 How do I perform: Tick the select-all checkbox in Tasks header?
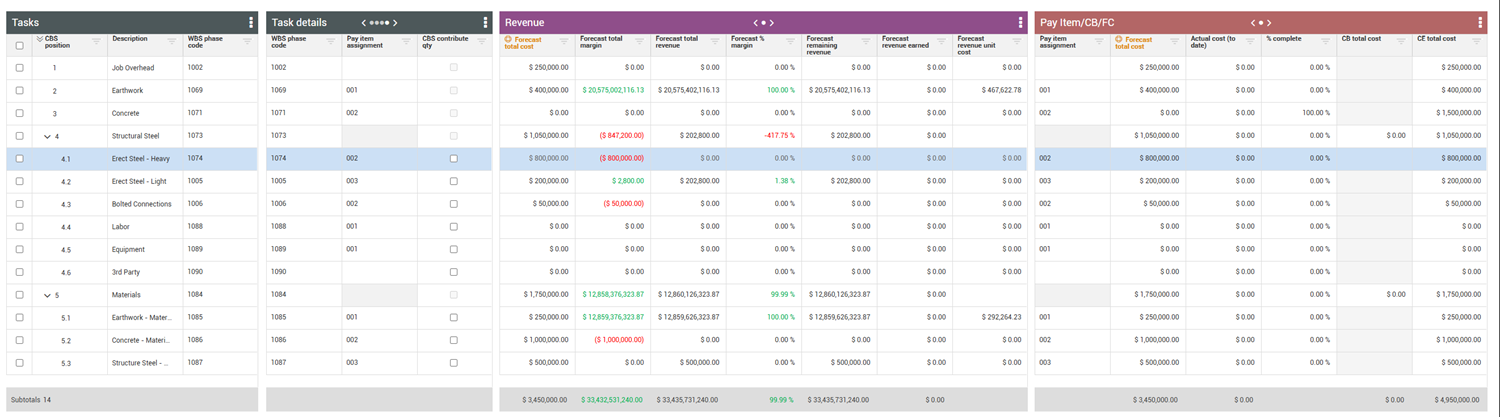coord(19,45)
